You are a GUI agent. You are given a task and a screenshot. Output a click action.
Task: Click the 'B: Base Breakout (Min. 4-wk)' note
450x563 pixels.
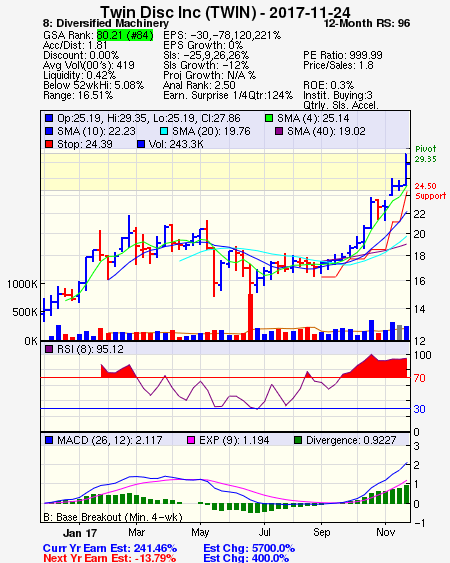click(x=113, y=517)
